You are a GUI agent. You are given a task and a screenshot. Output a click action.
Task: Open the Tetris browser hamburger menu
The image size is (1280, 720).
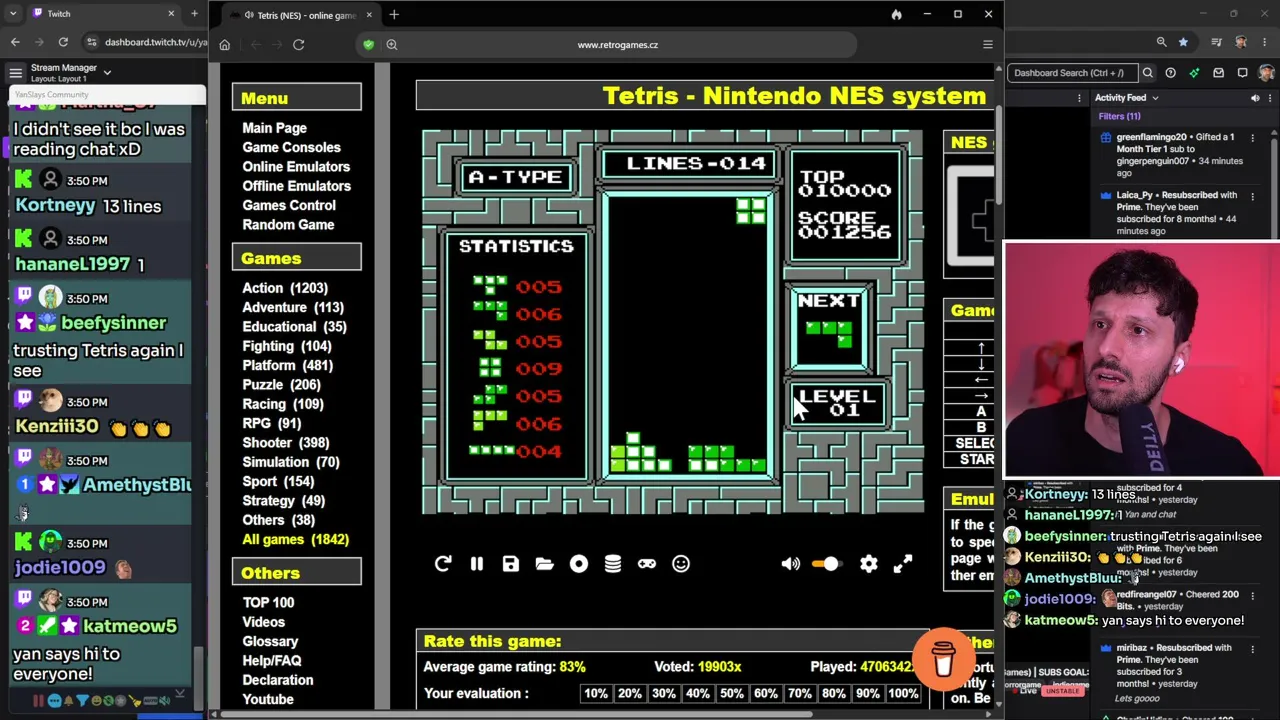pos(987,44)
